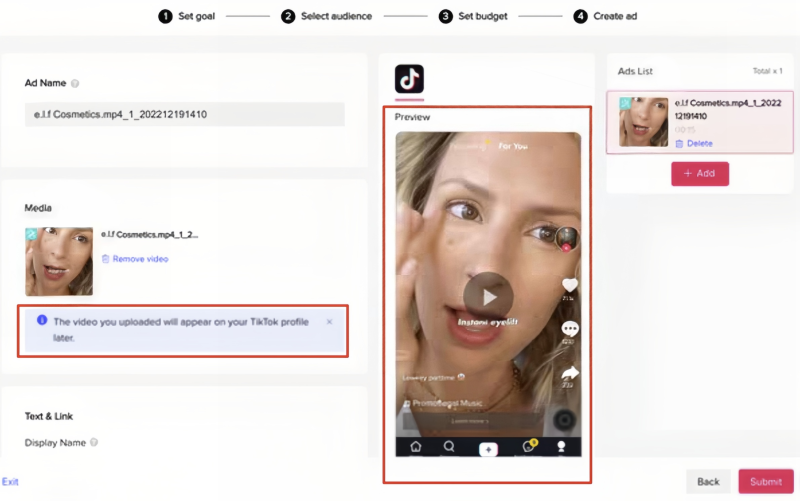The height and width of the screenshot is (501, 800).
Task: Tap the search magnifier in preview nav
Action: tap(449, 446)
